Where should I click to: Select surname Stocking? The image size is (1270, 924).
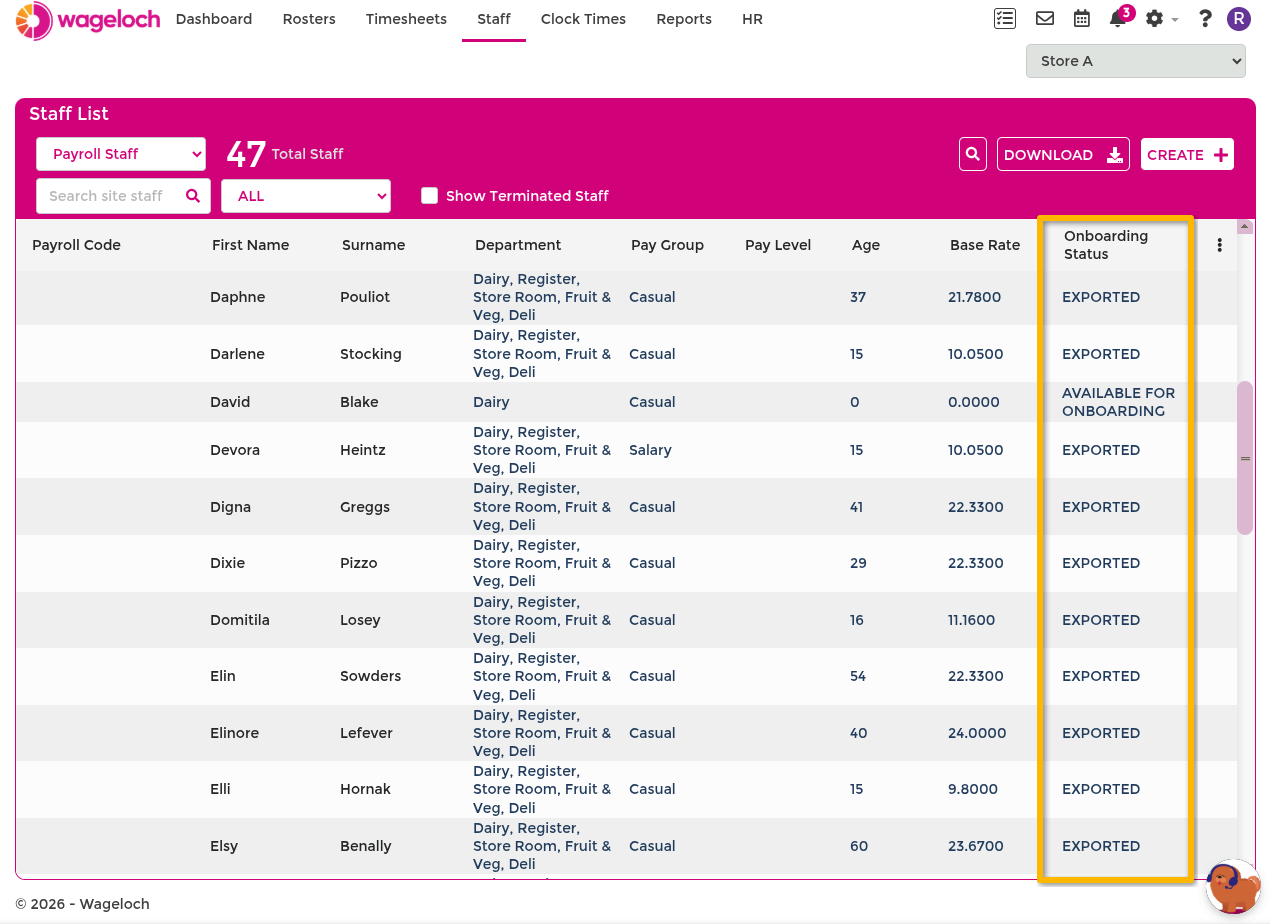[371, 354]
